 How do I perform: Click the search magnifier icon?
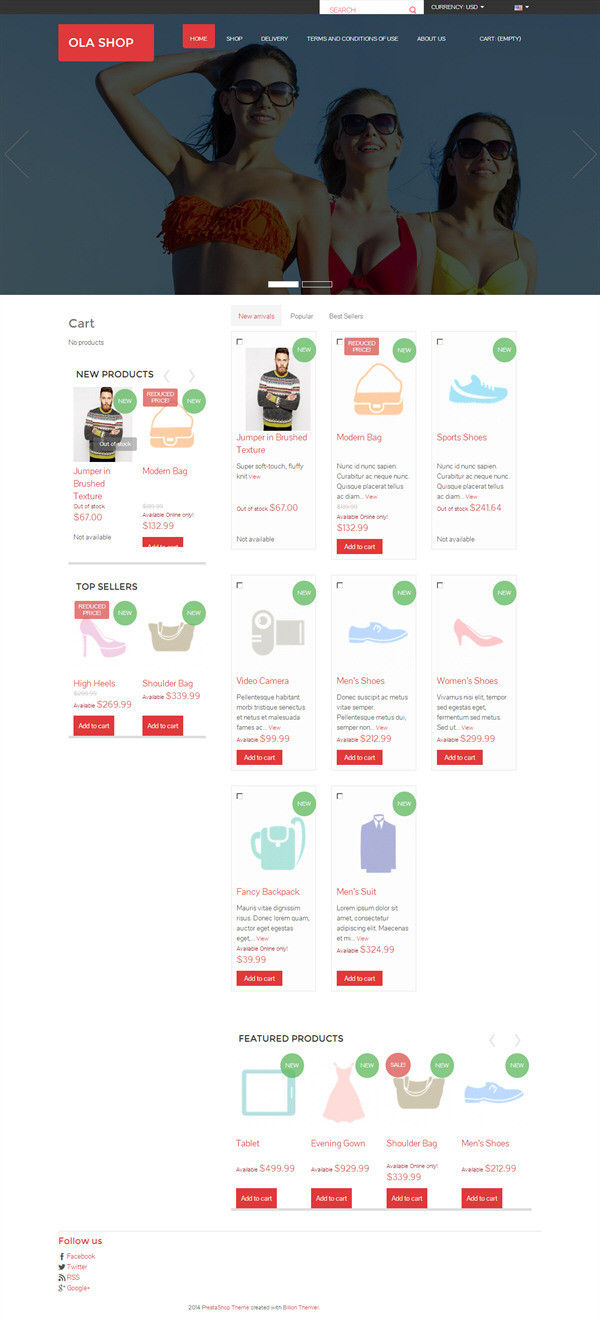pos(412,10)
